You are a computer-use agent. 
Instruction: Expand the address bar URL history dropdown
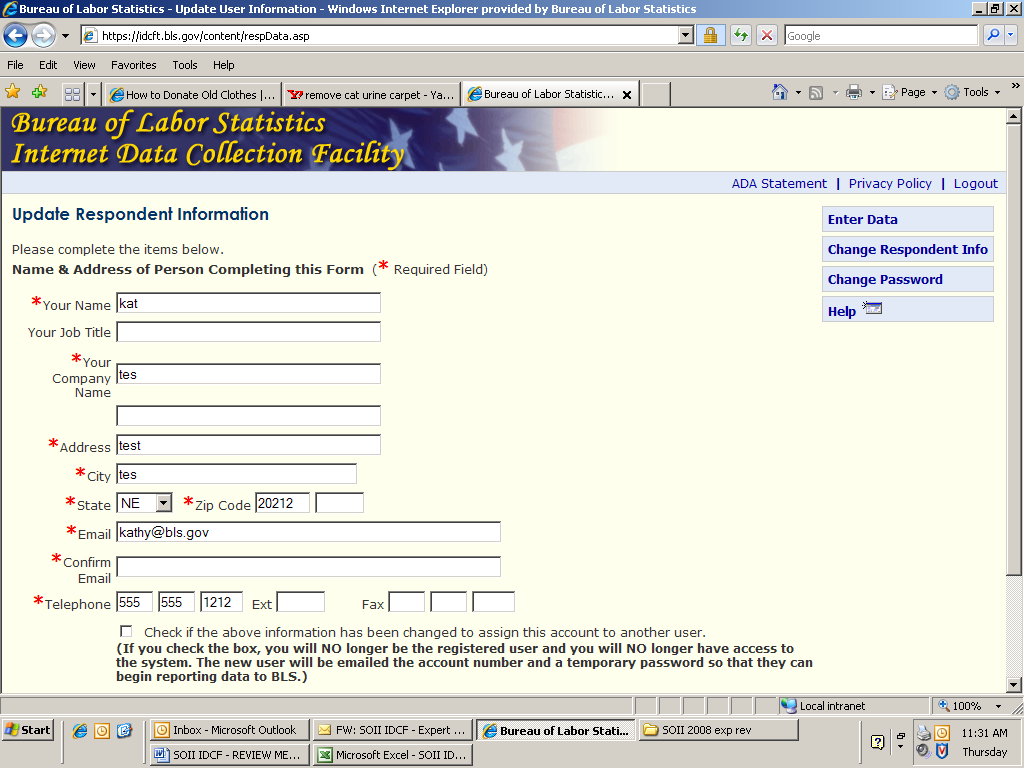pos(685,35)
